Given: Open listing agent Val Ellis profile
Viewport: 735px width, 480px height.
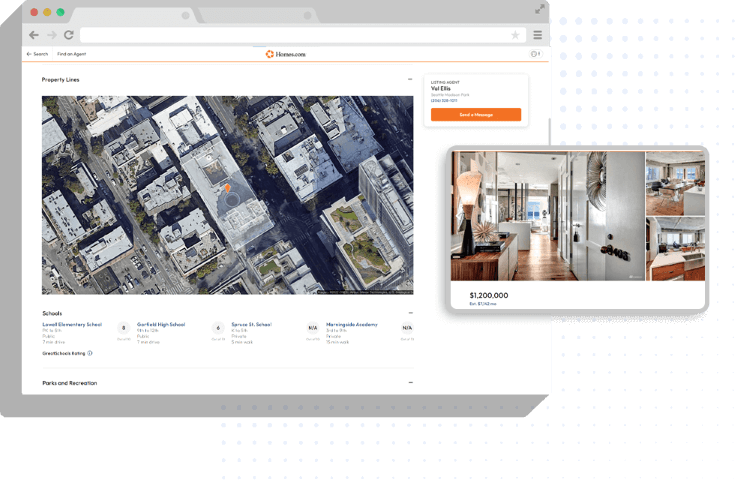Looking at the screenshot, I should point(441,88).
